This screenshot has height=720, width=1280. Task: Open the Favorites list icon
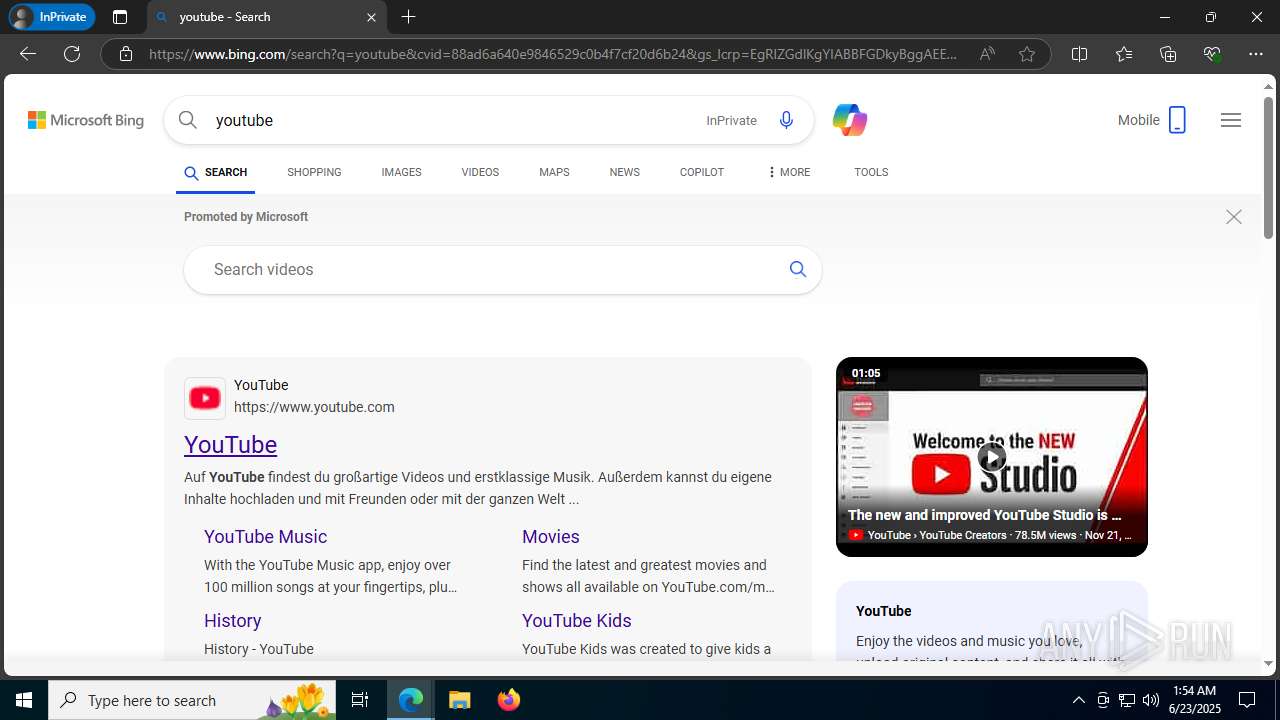point(1124,54)
